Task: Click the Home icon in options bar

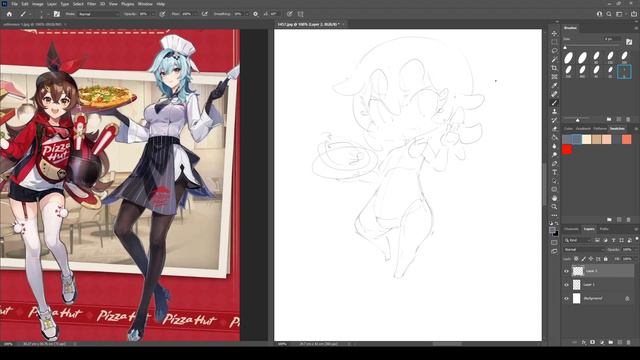Action: pyautogui.click(x=9, y=14)
